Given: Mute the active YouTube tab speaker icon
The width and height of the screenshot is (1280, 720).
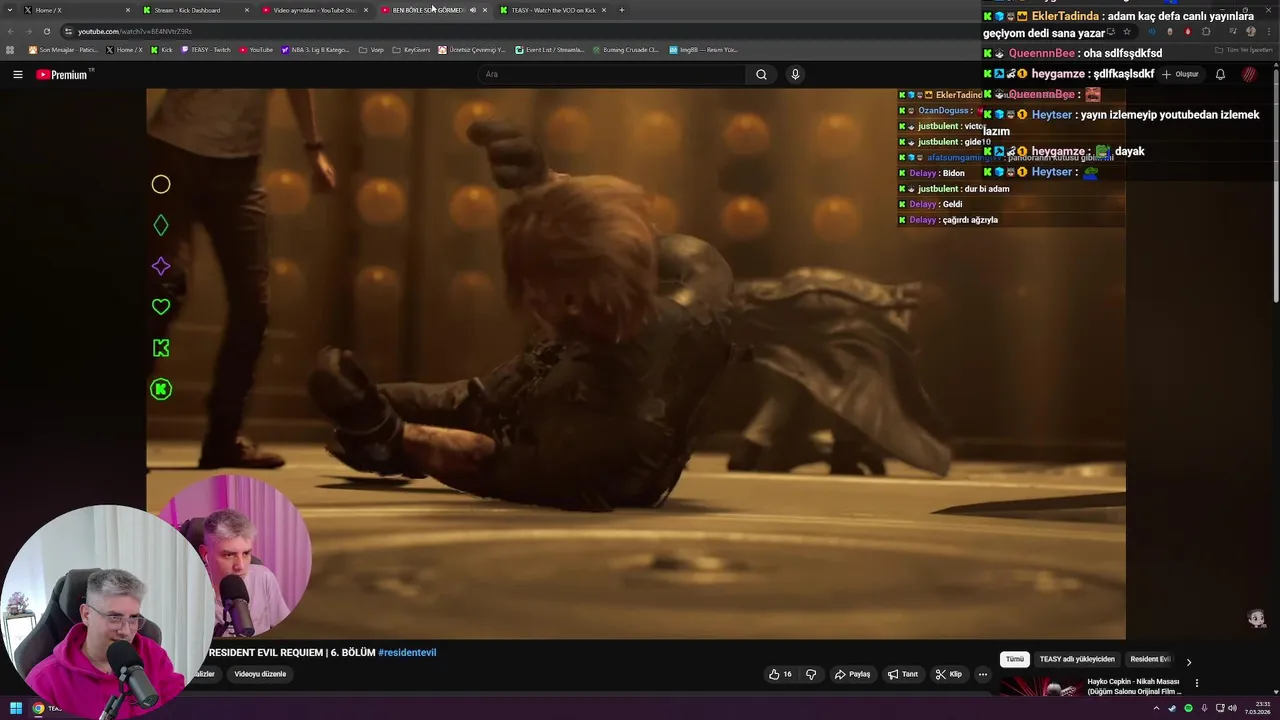Looking at the screenshot, I should pos(472,10).
